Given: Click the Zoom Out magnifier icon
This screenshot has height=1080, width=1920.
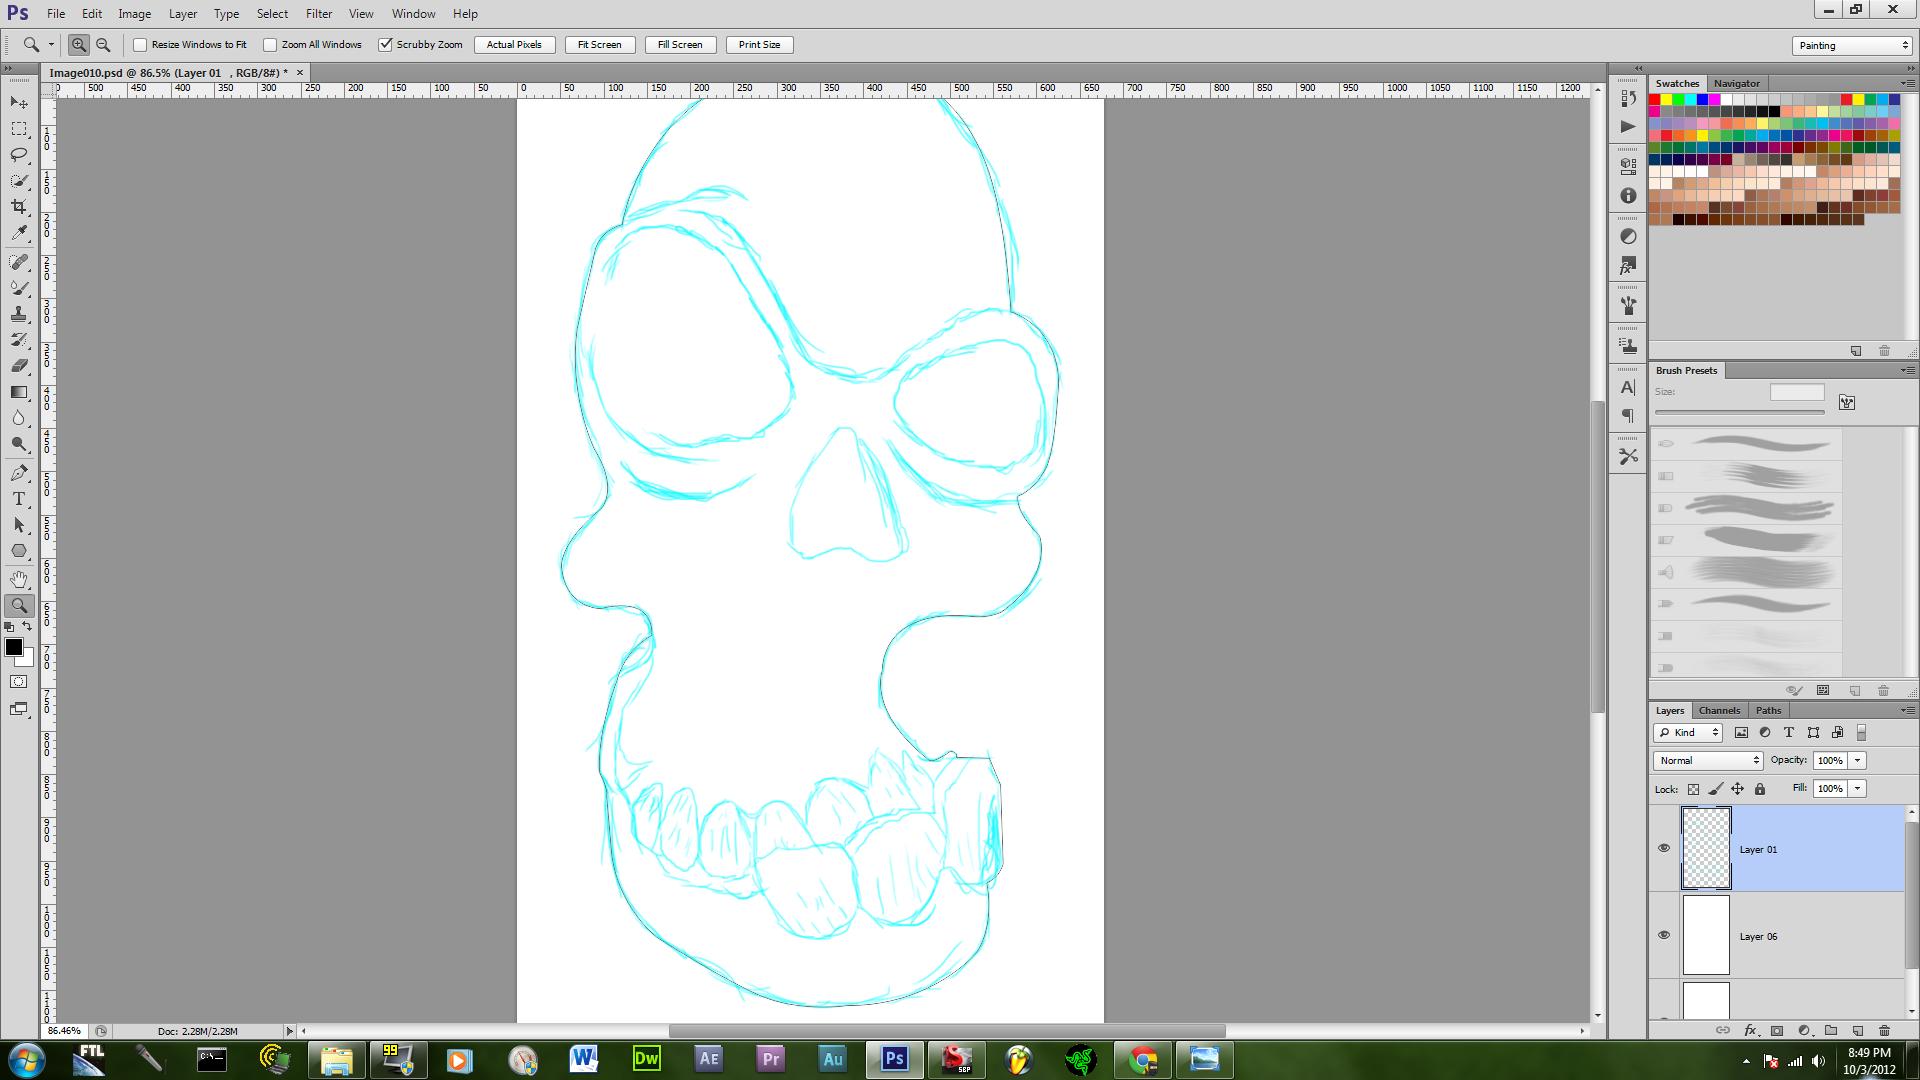Looking at the screenshot, I should click(103, 45).
